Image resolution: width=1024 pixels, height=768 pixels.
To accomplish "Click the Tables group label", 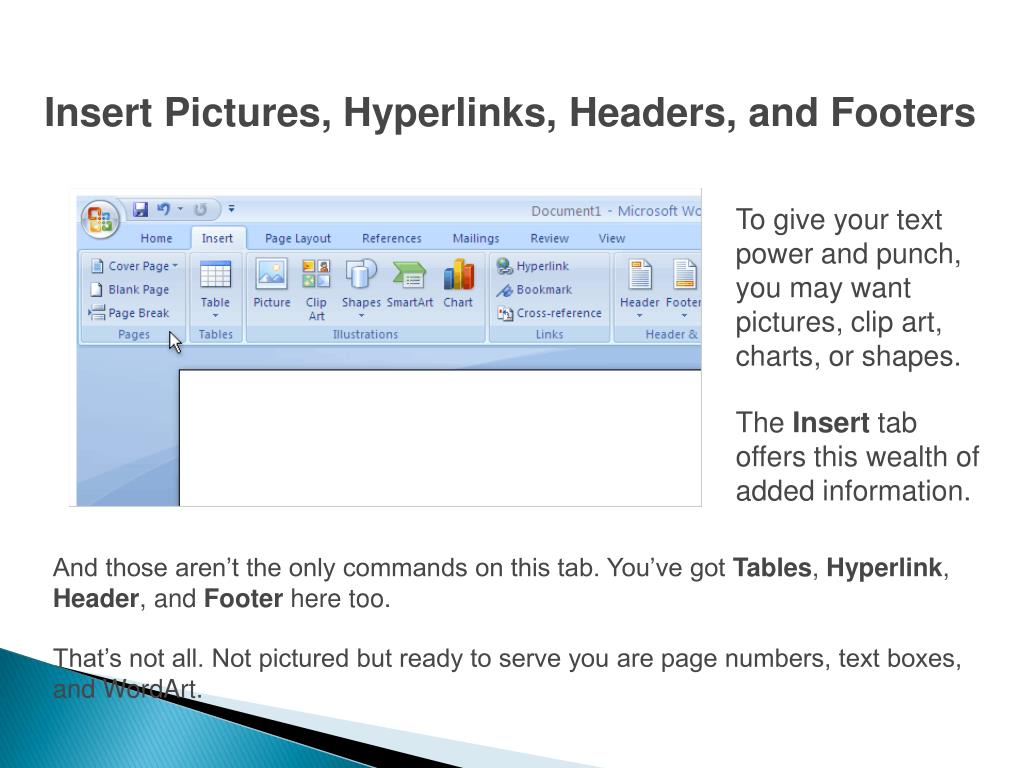I will 216,334.
